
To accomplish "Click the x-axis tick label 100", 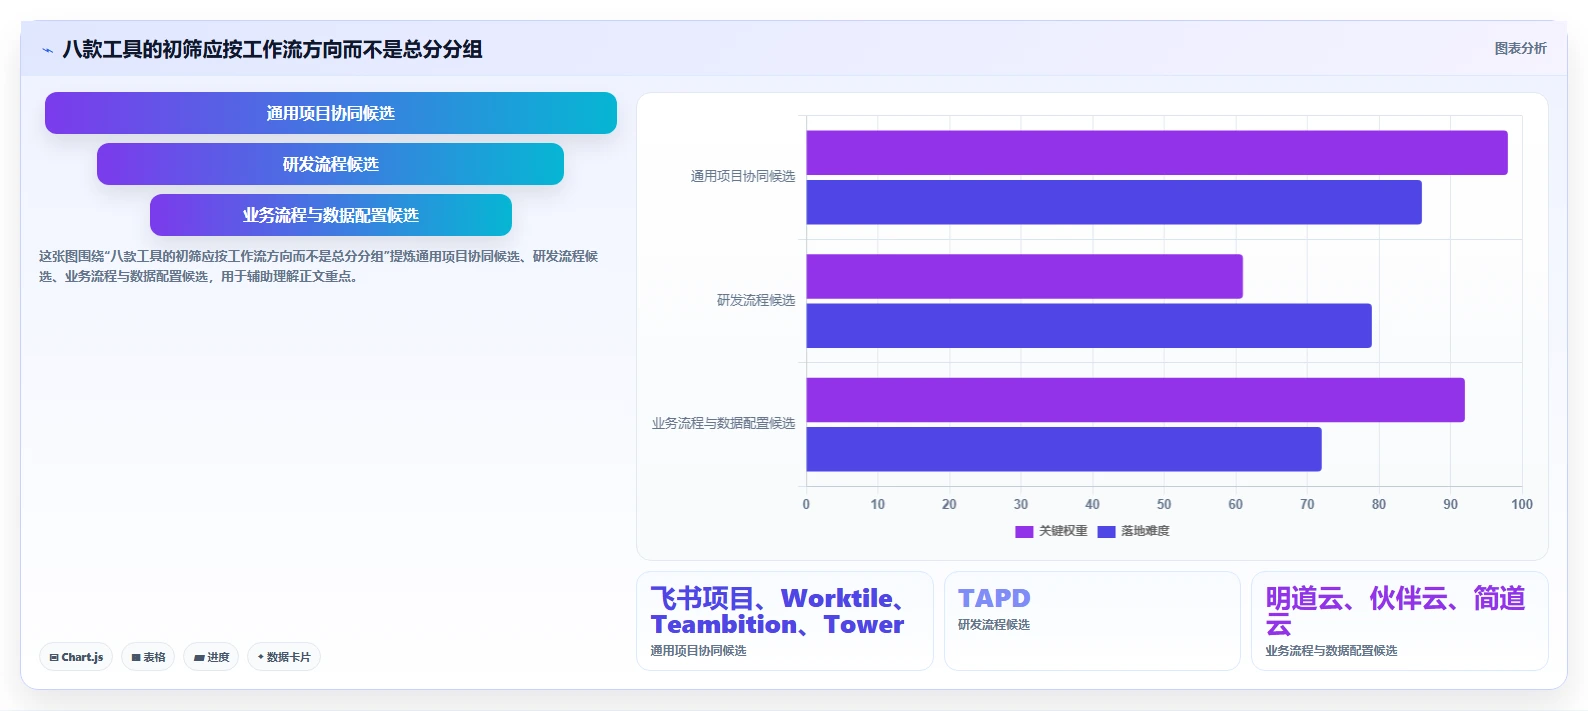I will [x=1522, y=504].
